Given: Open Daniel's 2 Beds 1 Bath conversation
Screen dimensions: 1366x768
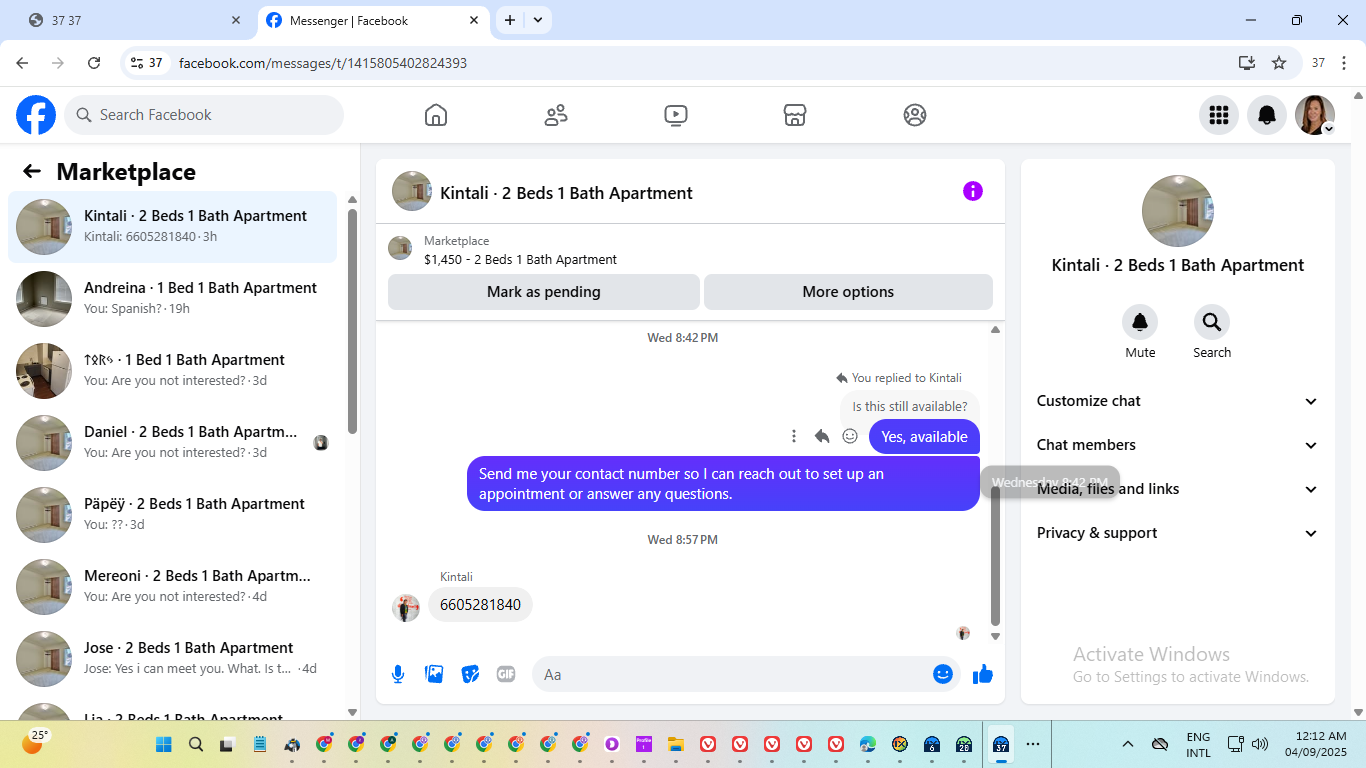Looking at the screenshot, I should 172,443.
